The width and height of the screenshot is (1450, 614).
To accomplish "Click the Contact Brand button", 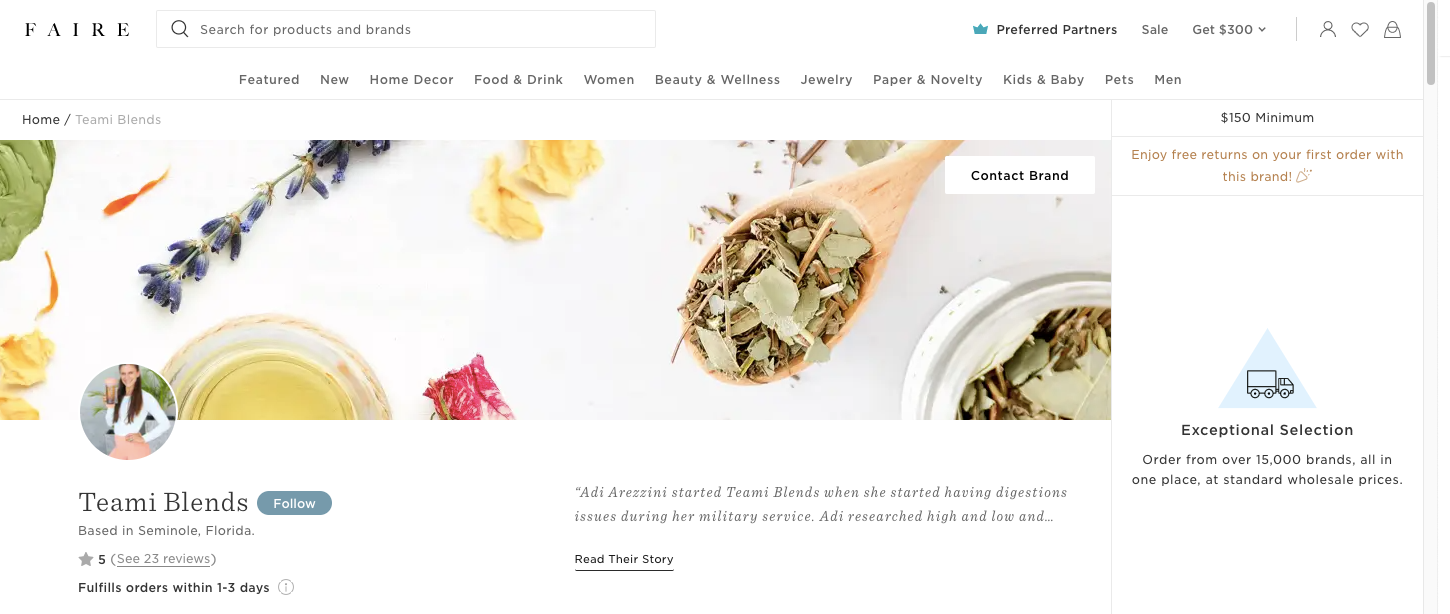I will (1020, 175).
